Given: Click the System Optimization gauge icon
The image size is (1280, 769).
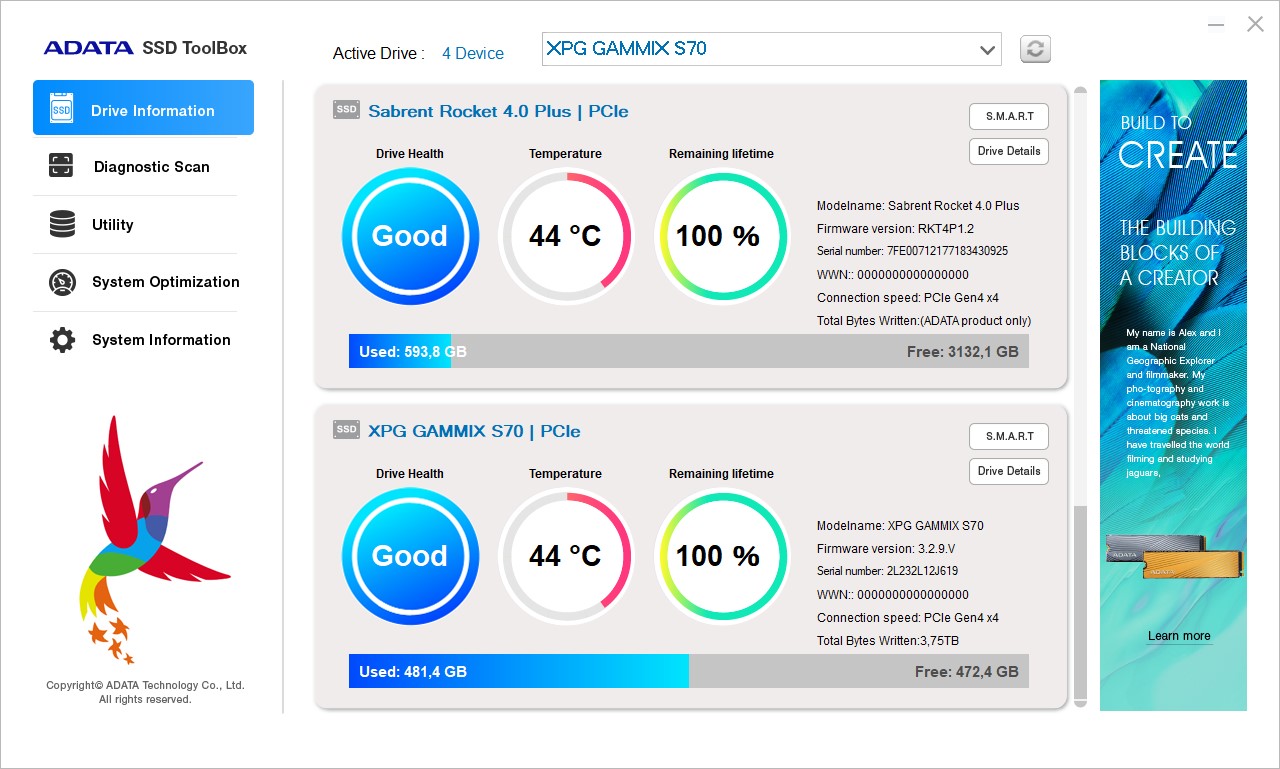Looking at the screenshot, I should click(62, 282).
